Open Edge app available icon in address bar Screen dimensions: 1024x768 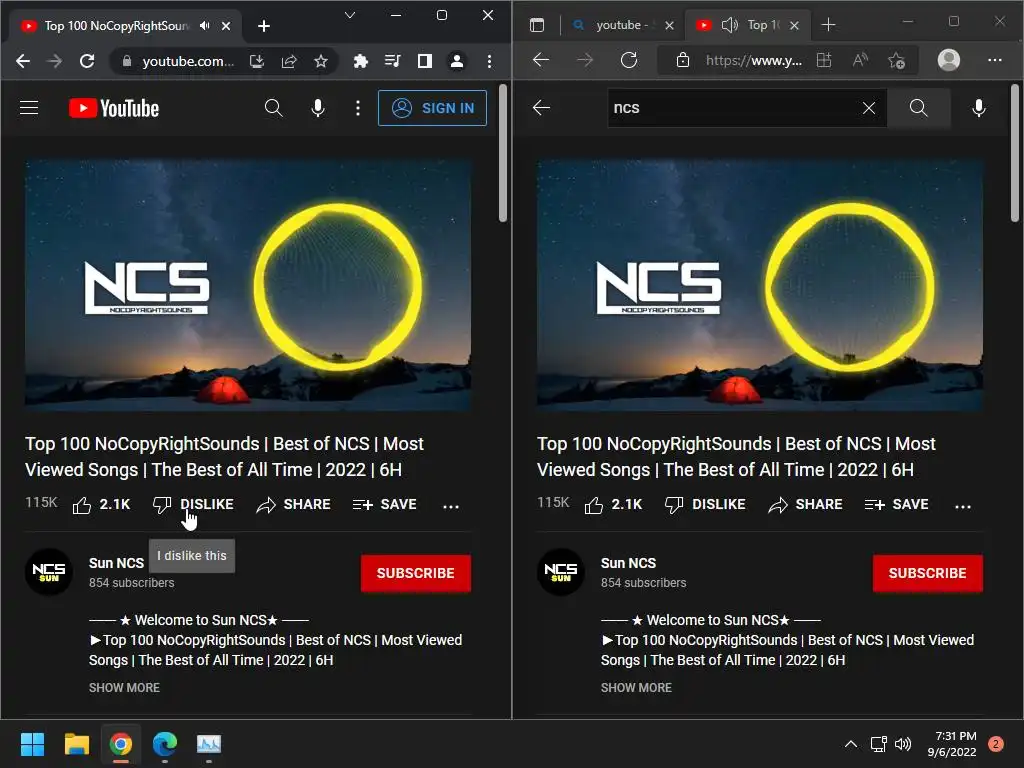pyautogui.click(x=824, y=61)
